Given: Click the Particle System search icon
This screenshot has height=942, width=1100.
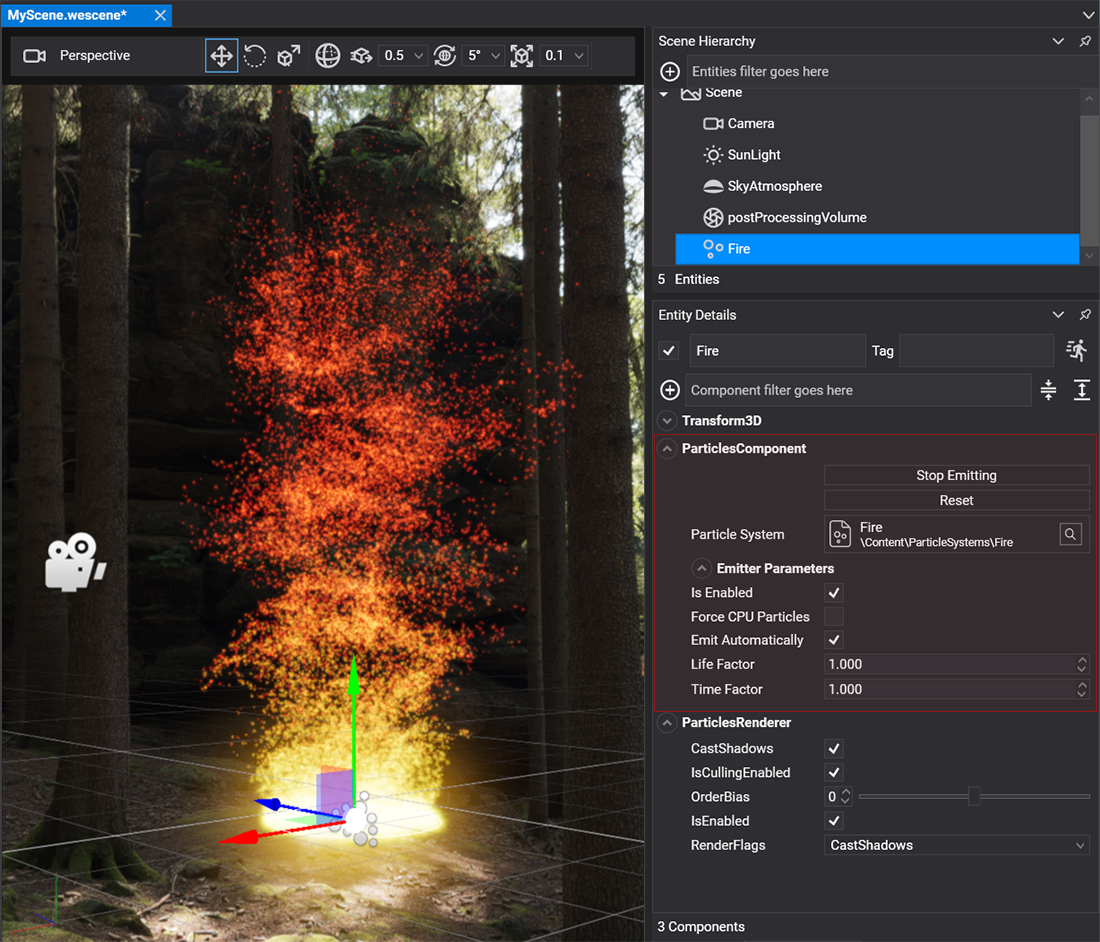Looking at the screenshot, I should [1071, 535].
